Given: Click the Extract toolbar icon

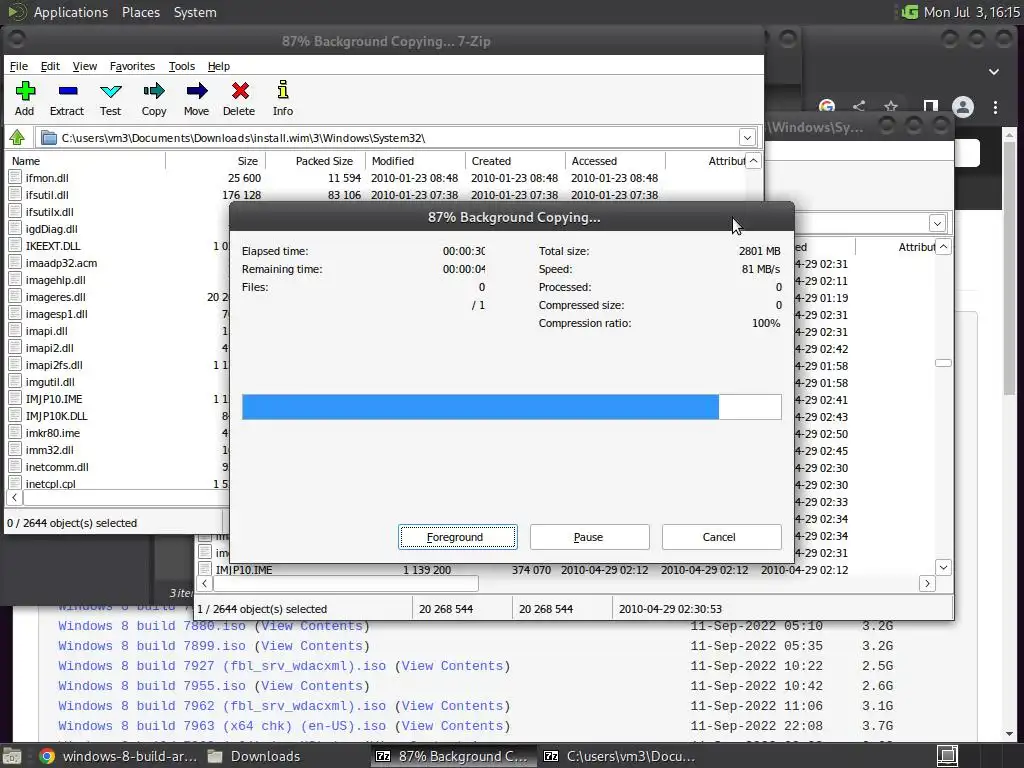Looking at the screenshot, I should [x=67, y=91].
